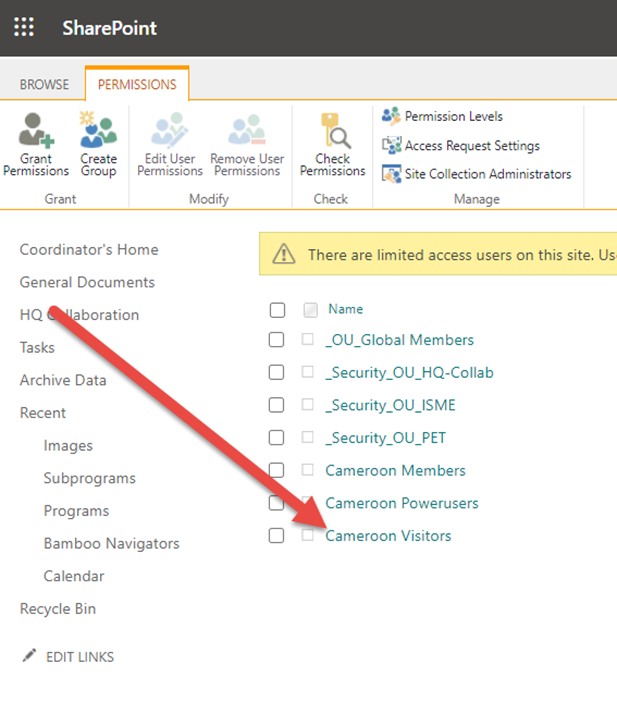This screenshot has height=714, width=617.
Task: Select the Cameroon Visitors checkbox
Action: tap(276, 536)
